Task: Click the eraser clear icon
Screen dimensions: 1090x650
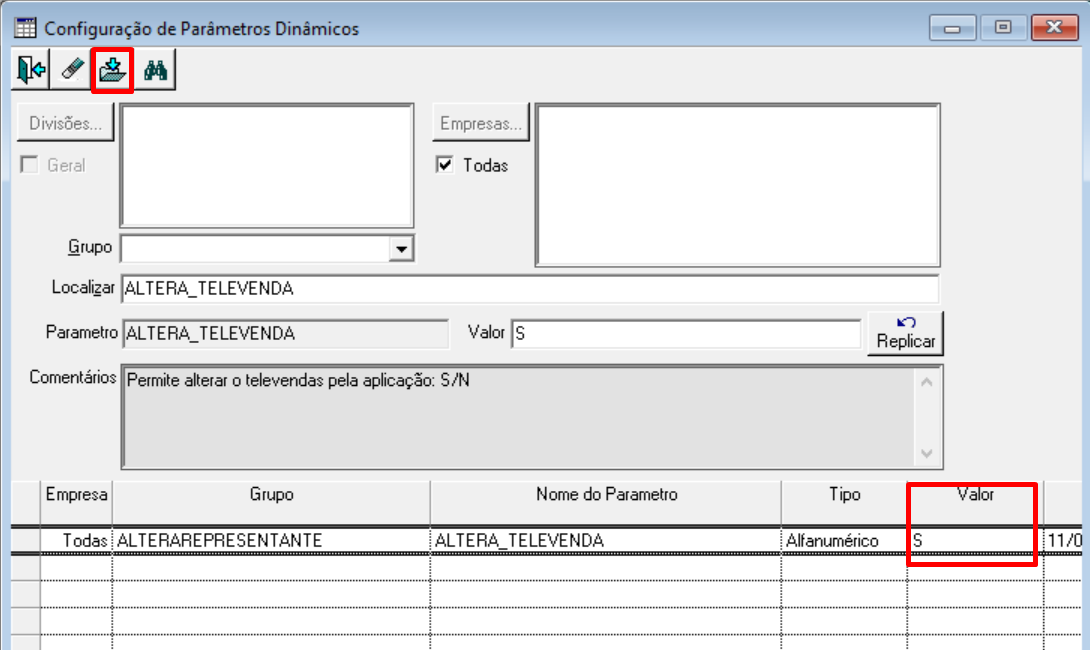Action: tap(72, 69)
